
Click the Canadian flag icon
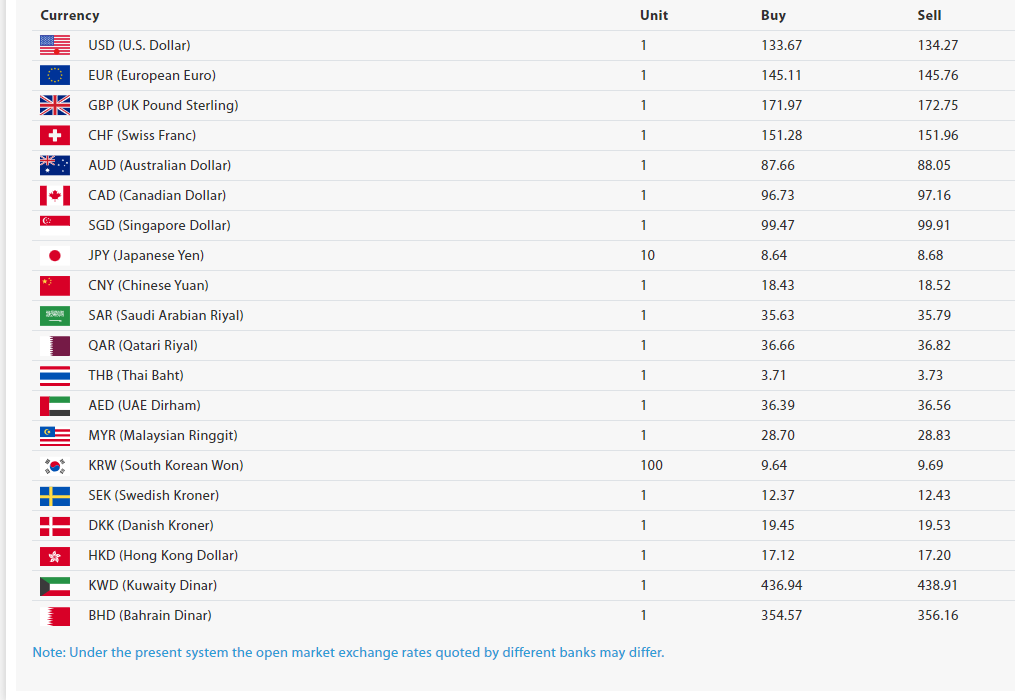point(55,195)
